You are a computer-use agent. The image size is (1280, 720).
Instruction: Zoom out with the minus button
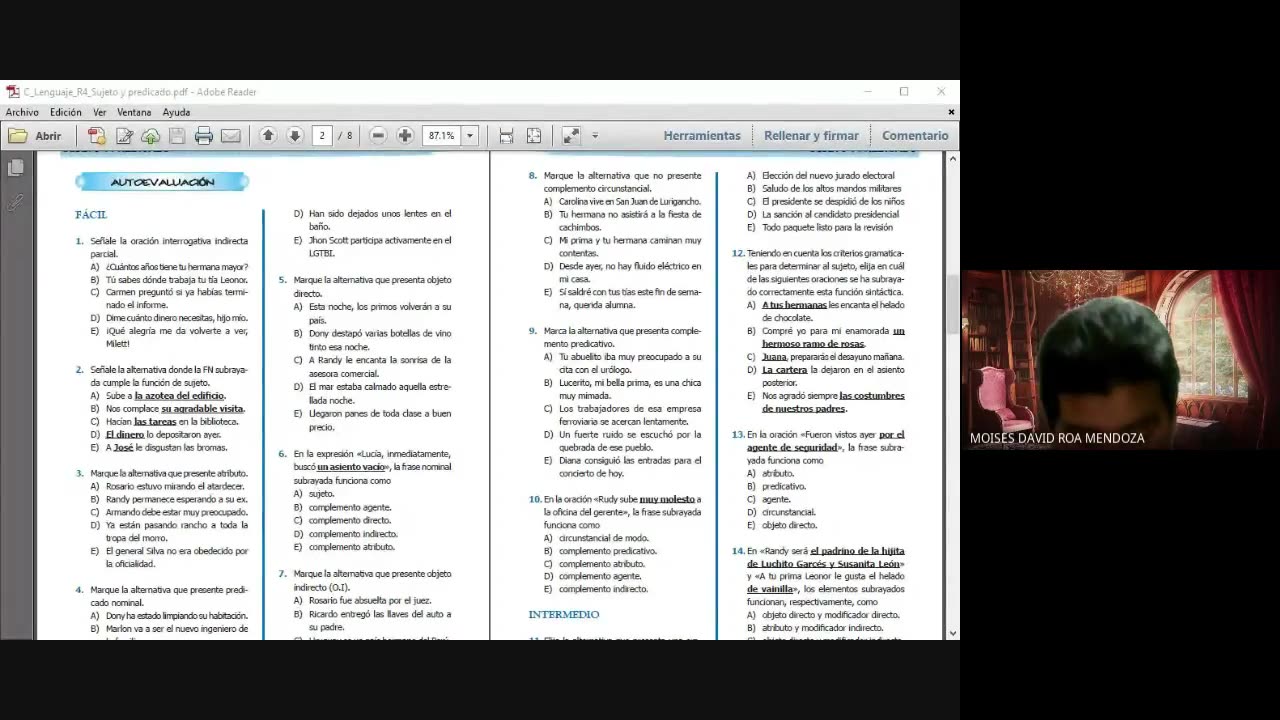coord(378,136)
